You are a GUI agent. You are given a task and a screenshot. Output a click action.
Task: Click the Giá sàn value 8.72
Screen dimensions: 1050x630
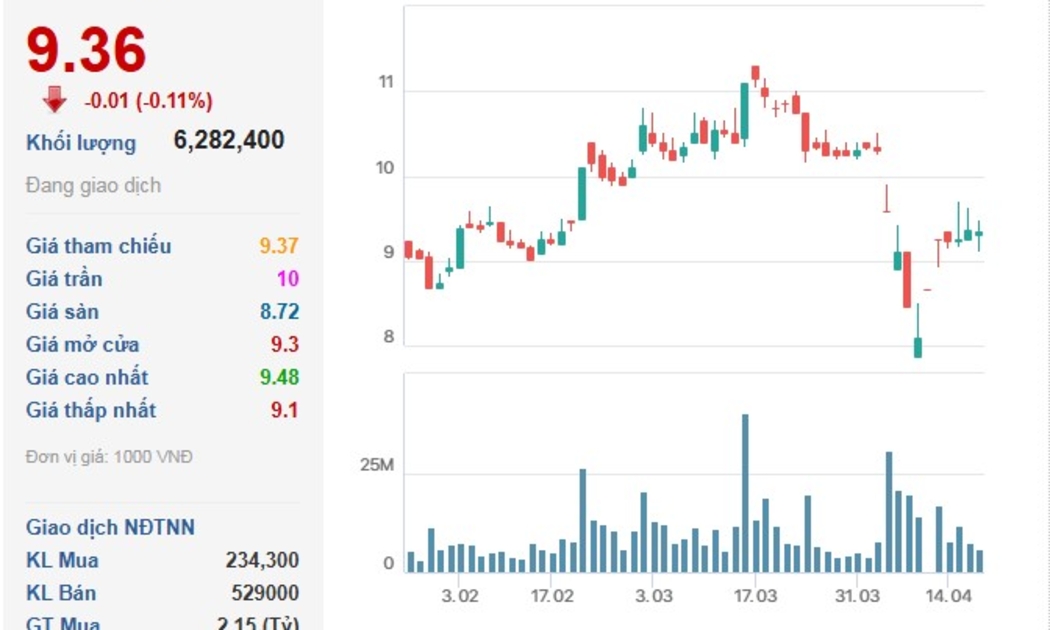[x=279, y=312]
